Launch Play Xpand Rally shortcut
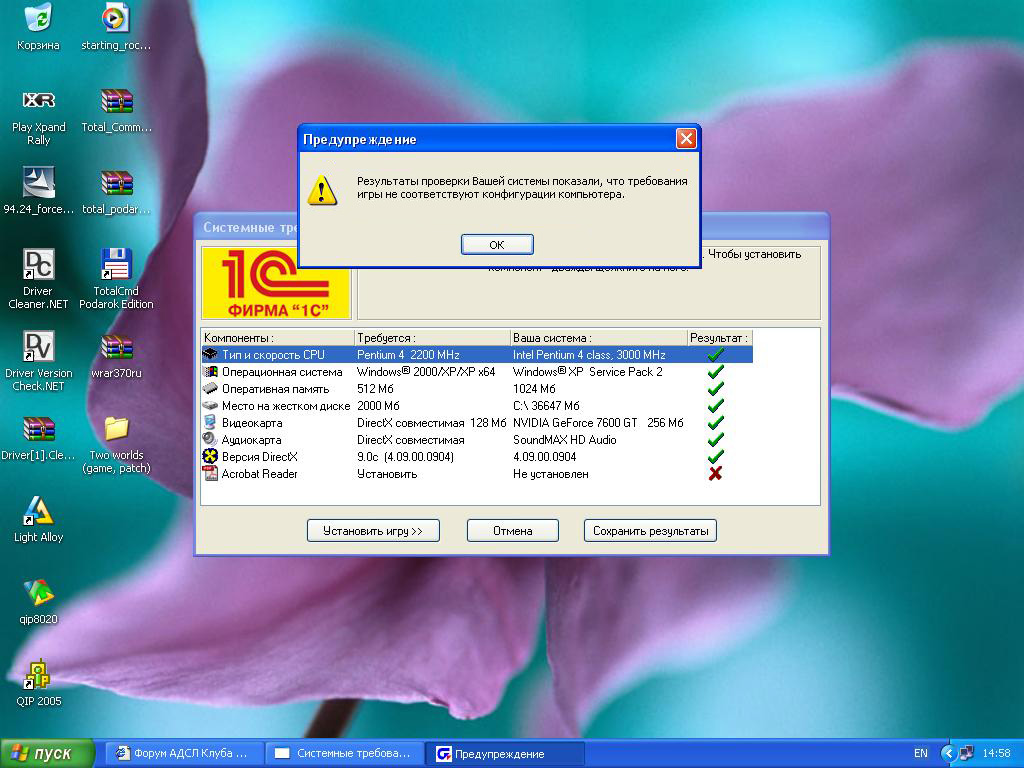Screen dimensions: 1024x768 pos(39,100)
